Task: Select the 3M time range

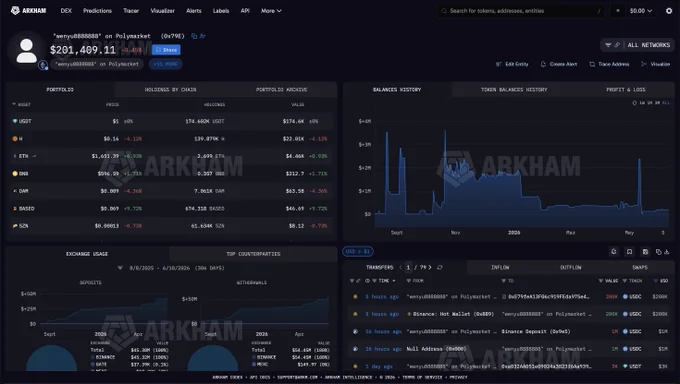Action: click(x=657, y=103)
